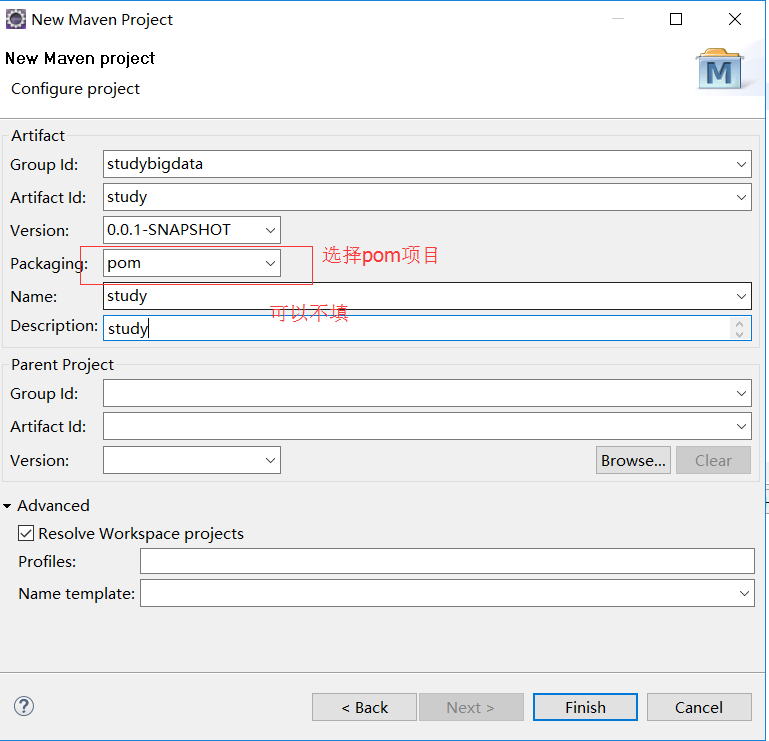Open the Parent Project Version dropdown
The width and height of the screenshot is (769, 741).
pyautogui.click(x=270, y=460)
